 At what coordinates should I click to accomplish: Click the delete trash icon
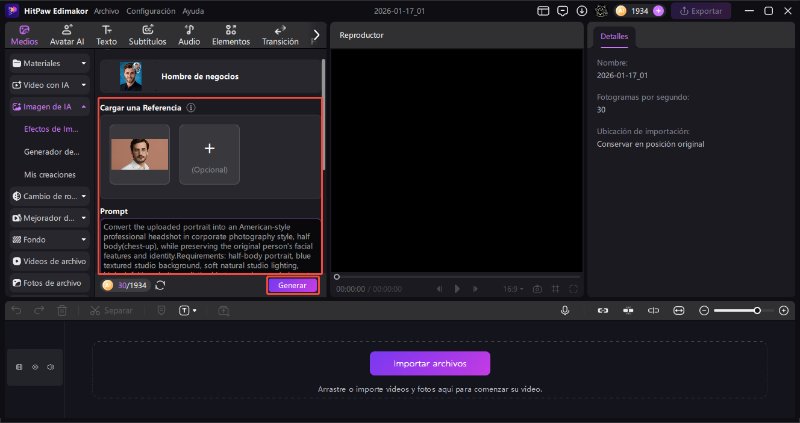(62, 310)
